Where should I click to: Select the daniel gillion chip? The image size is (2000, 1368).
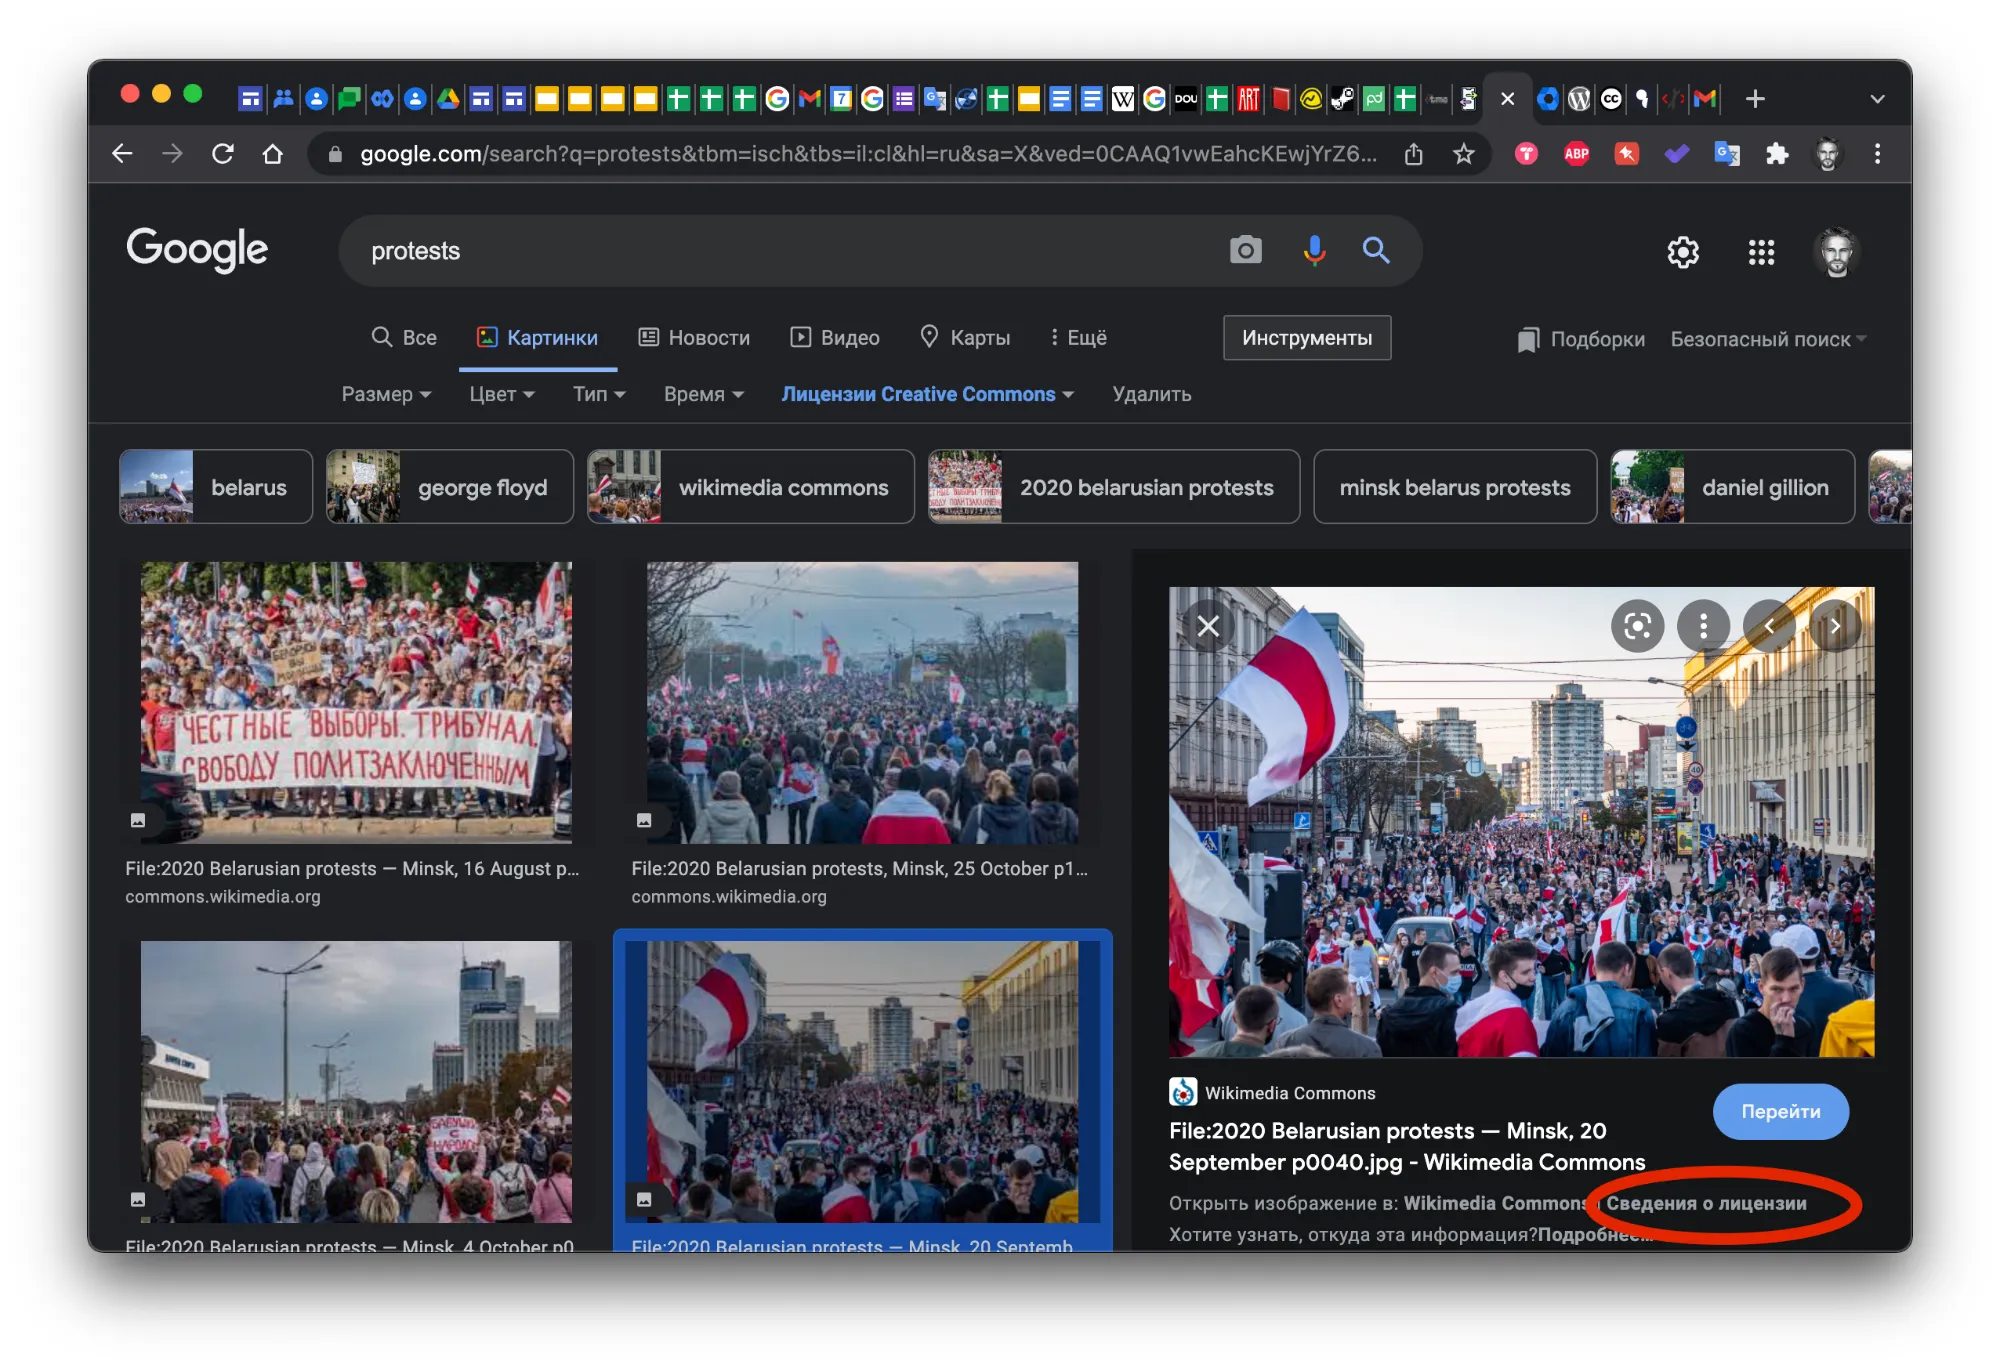pyautogui.click(x=1732, y=487)
